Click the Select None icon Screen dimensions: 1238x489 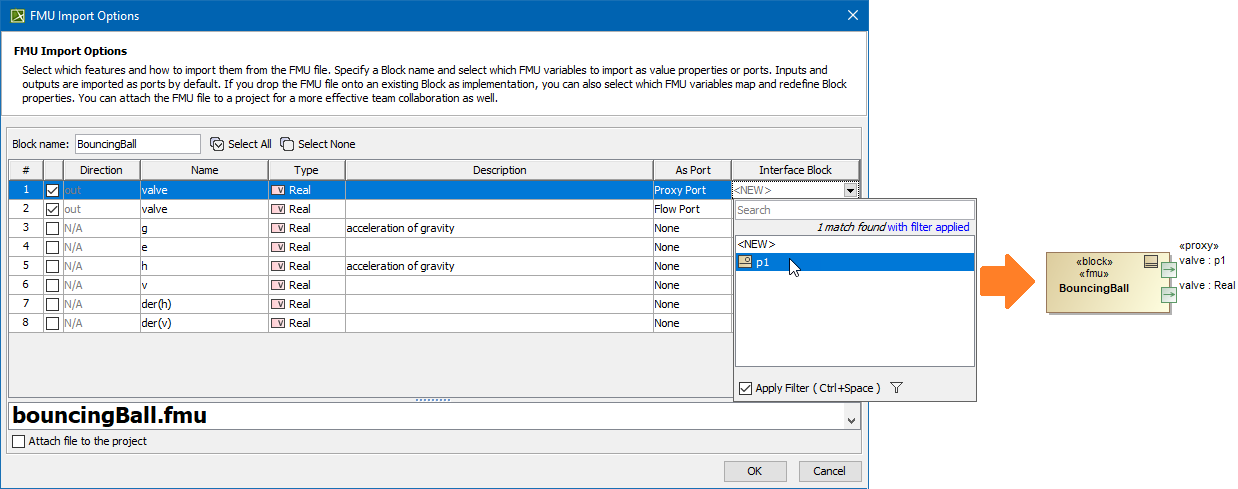pos(288,144)
